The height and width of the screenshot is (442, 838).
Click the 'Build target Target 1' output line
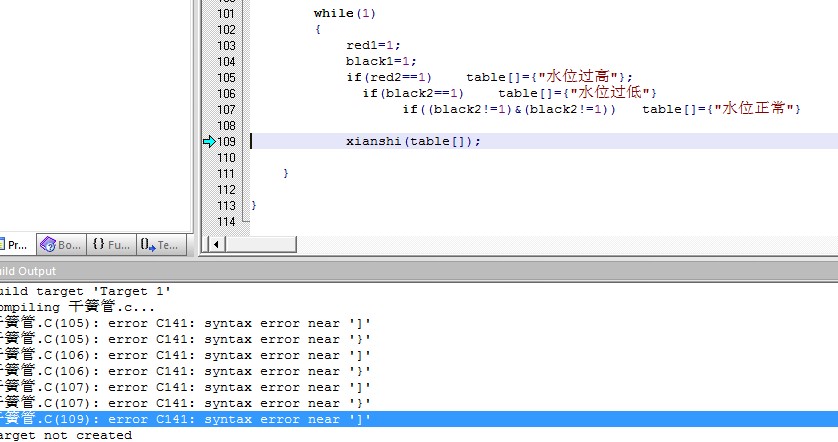(86, 291)
